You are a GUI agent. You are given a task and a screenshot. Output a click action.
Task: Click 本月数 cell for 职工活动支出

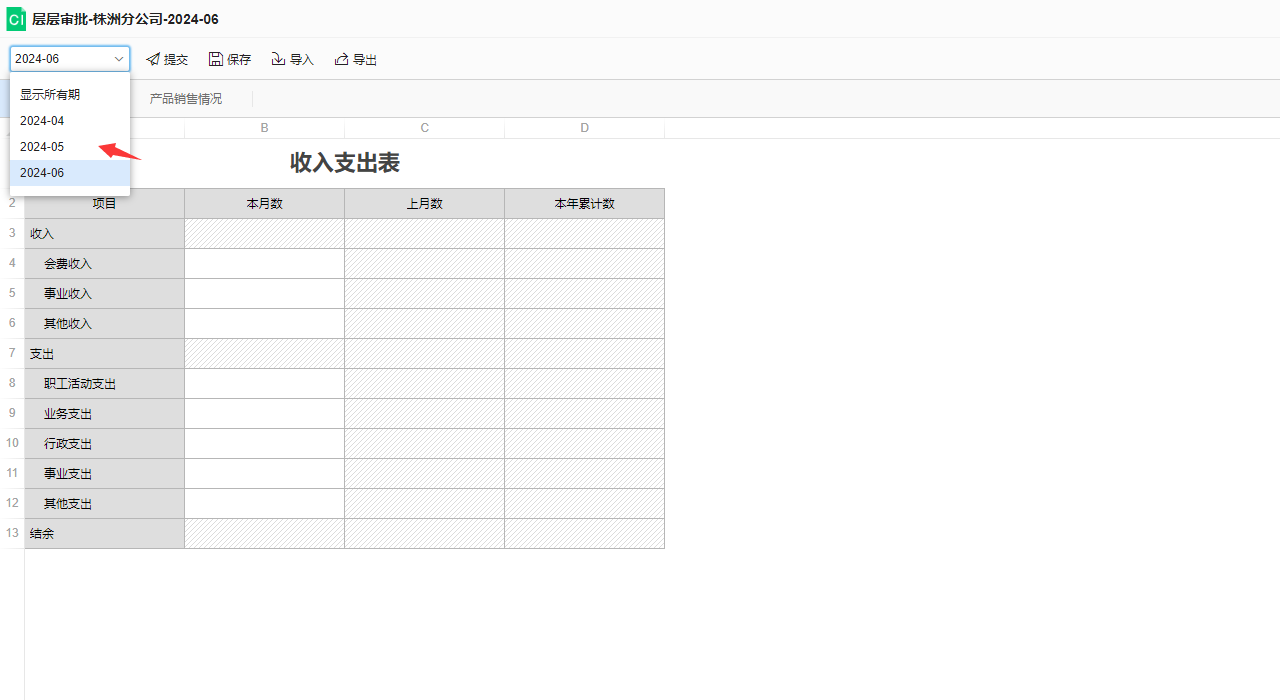(x=264, y=384)
